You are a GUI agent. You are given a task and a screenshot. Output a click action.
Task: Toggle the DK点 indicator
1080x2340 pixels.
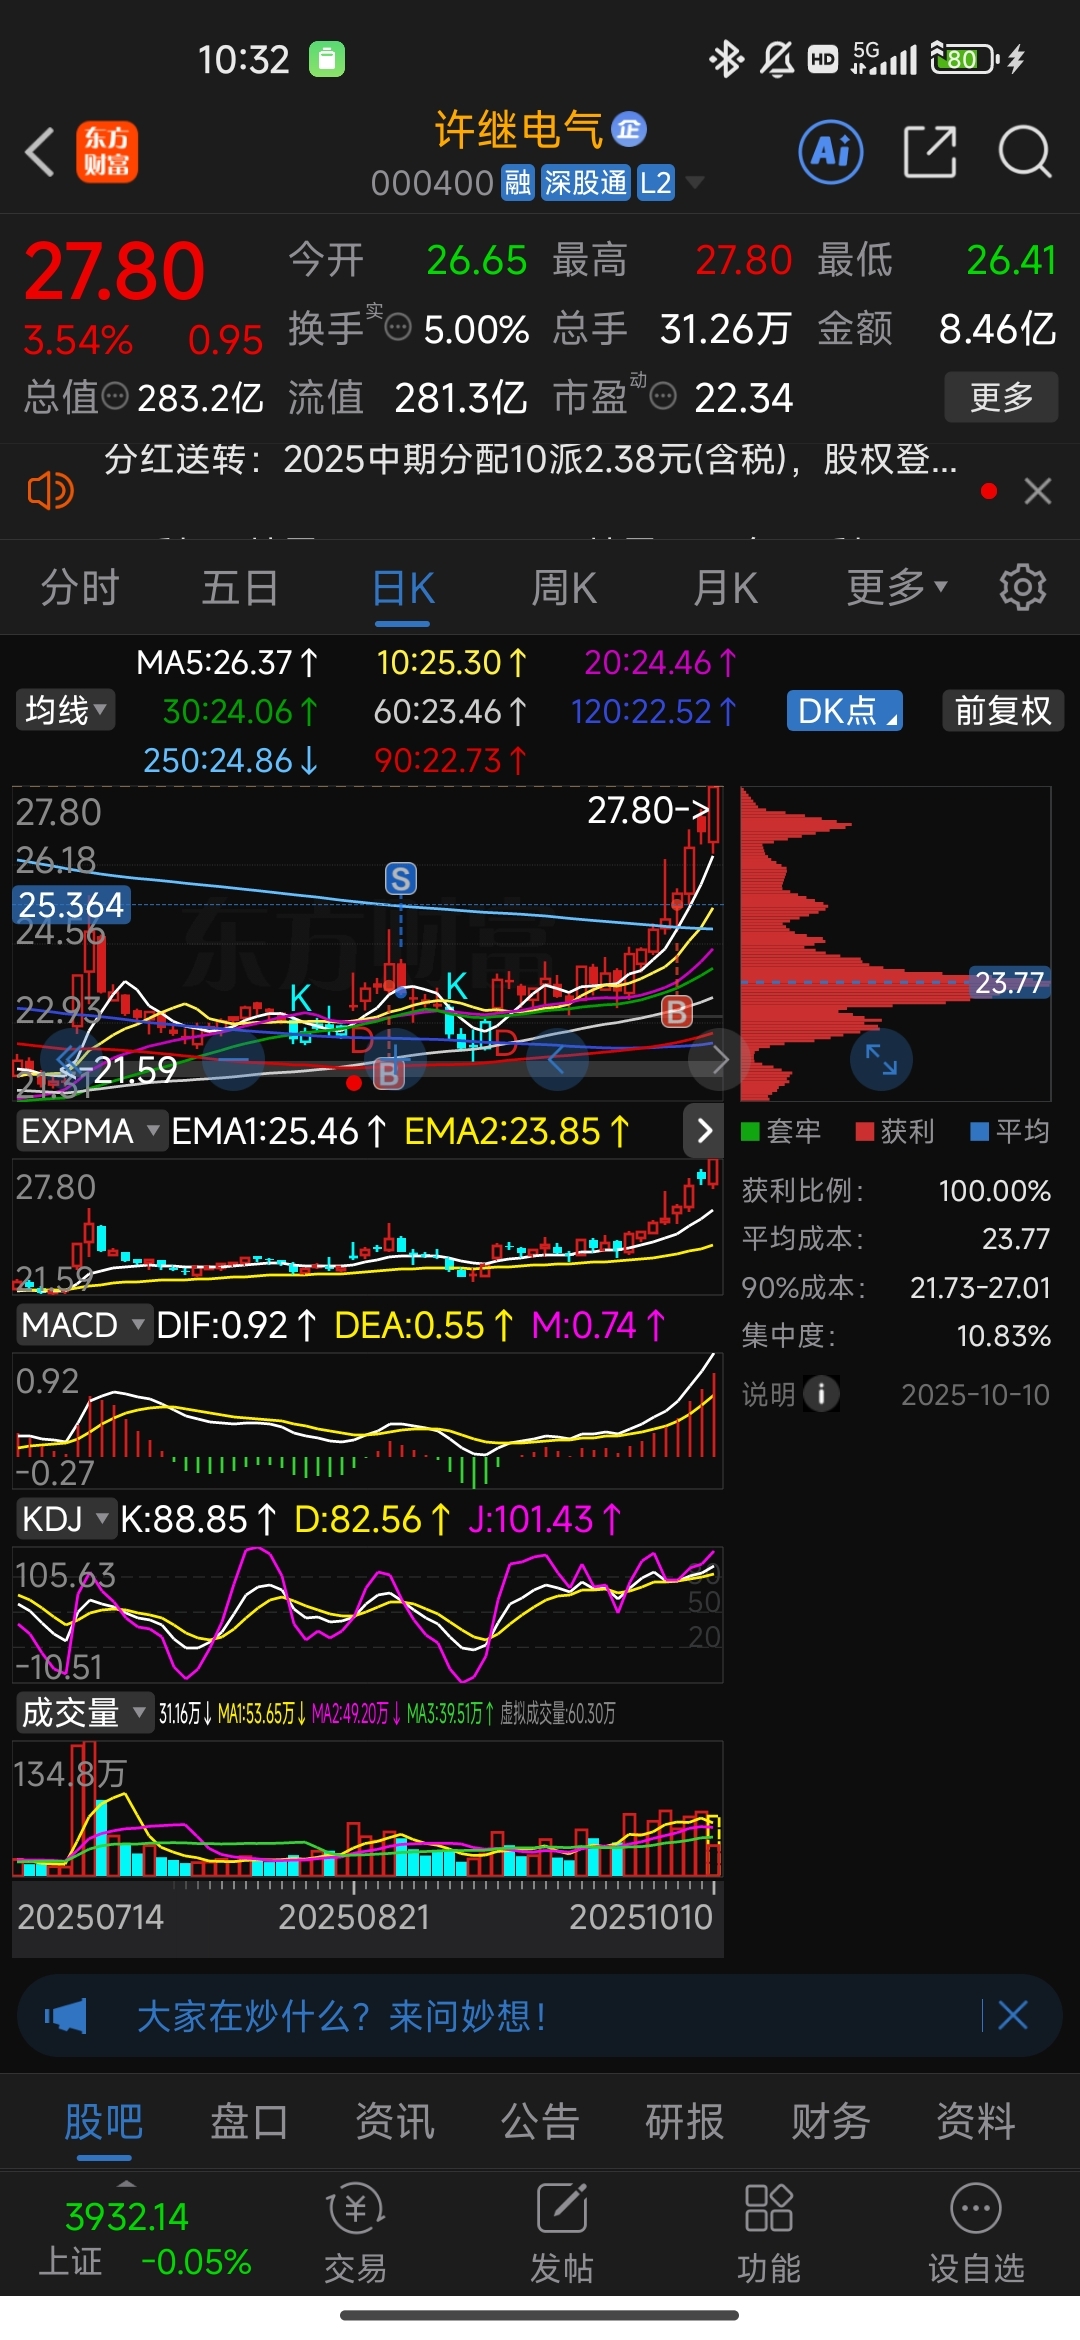point(844,710)
